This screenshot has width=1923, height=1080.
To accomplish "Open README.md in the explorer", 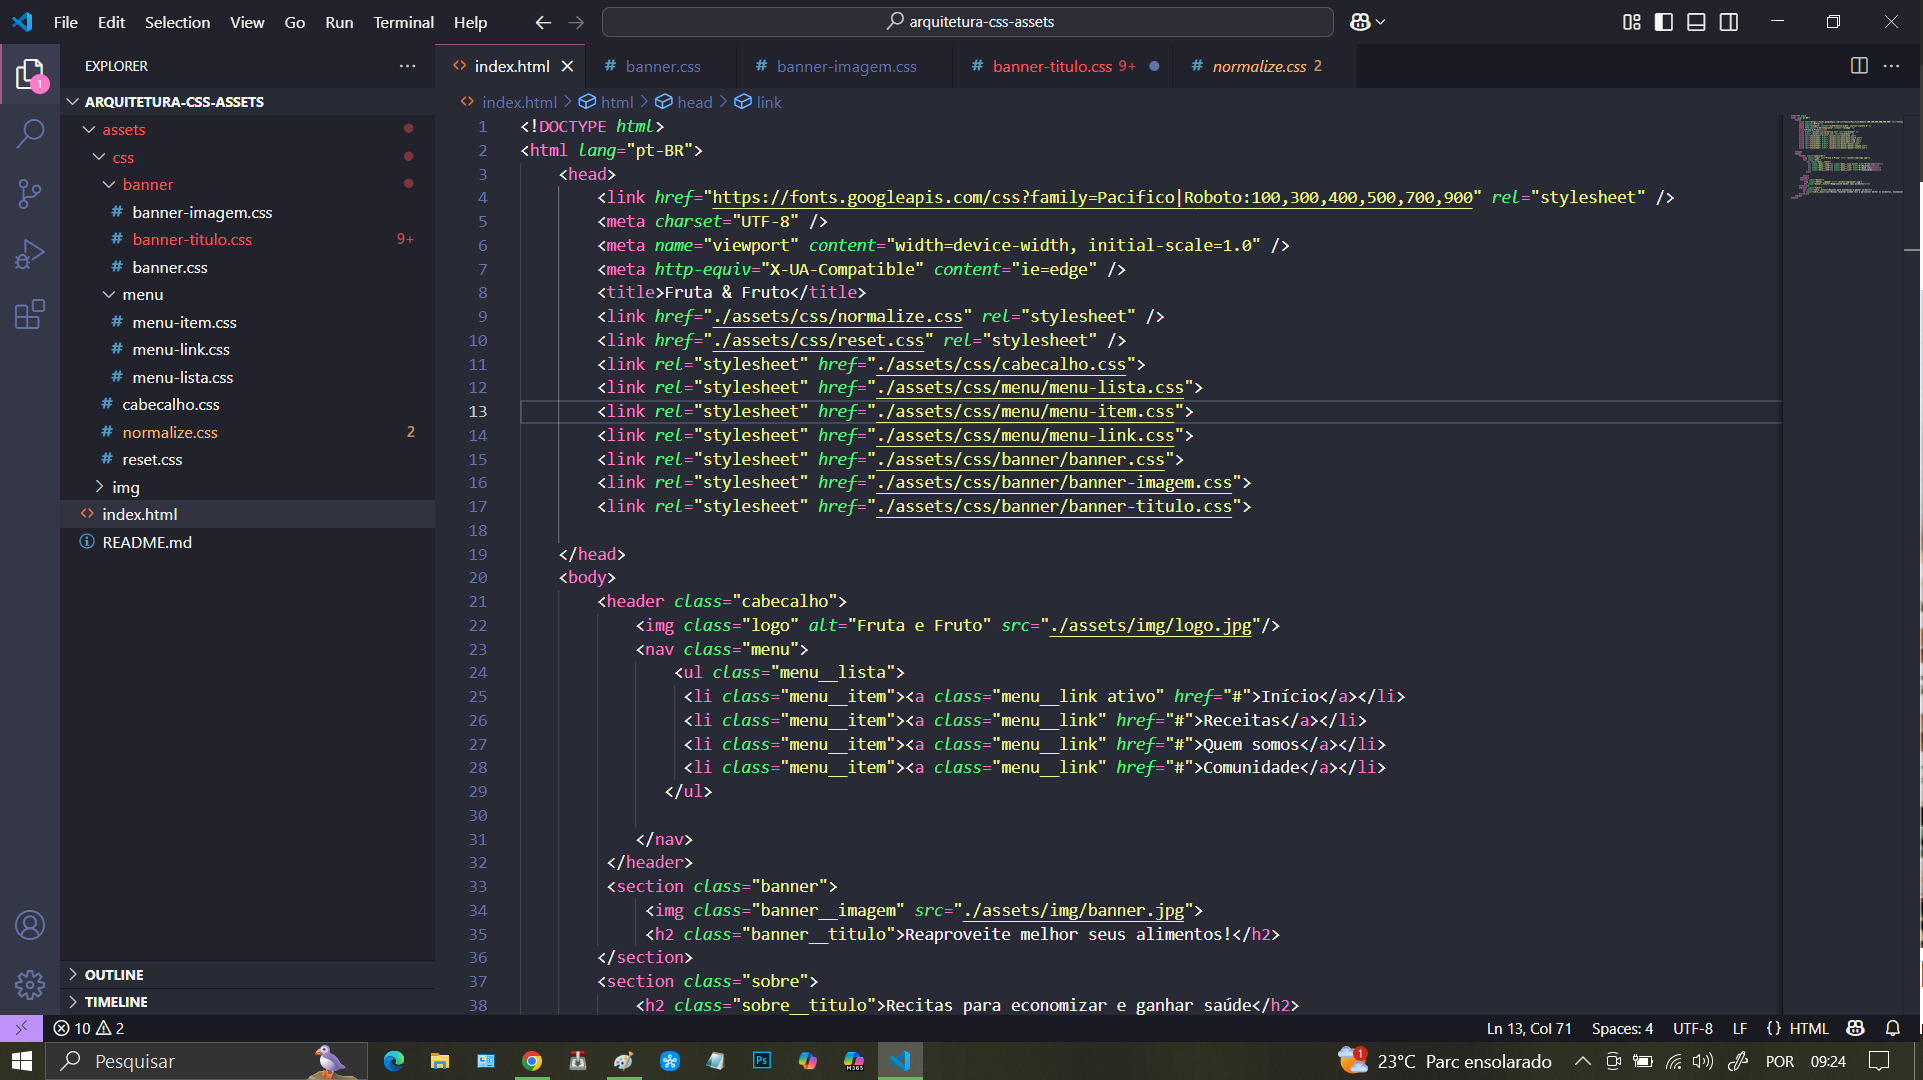I will (x=247, y=542).
